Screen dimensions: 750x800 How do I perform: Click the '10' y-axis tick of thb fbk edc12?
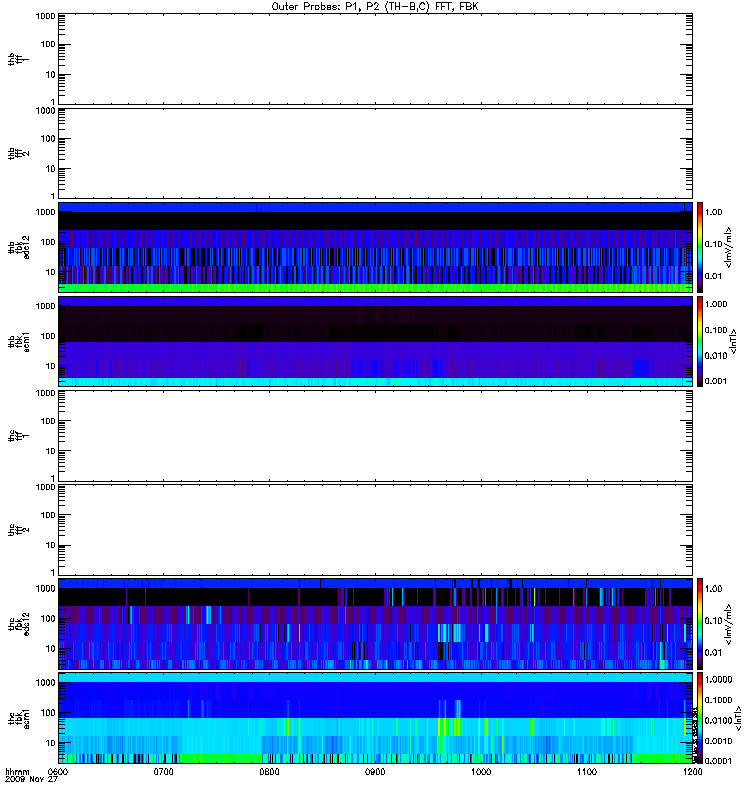click(x=51, y=272)
